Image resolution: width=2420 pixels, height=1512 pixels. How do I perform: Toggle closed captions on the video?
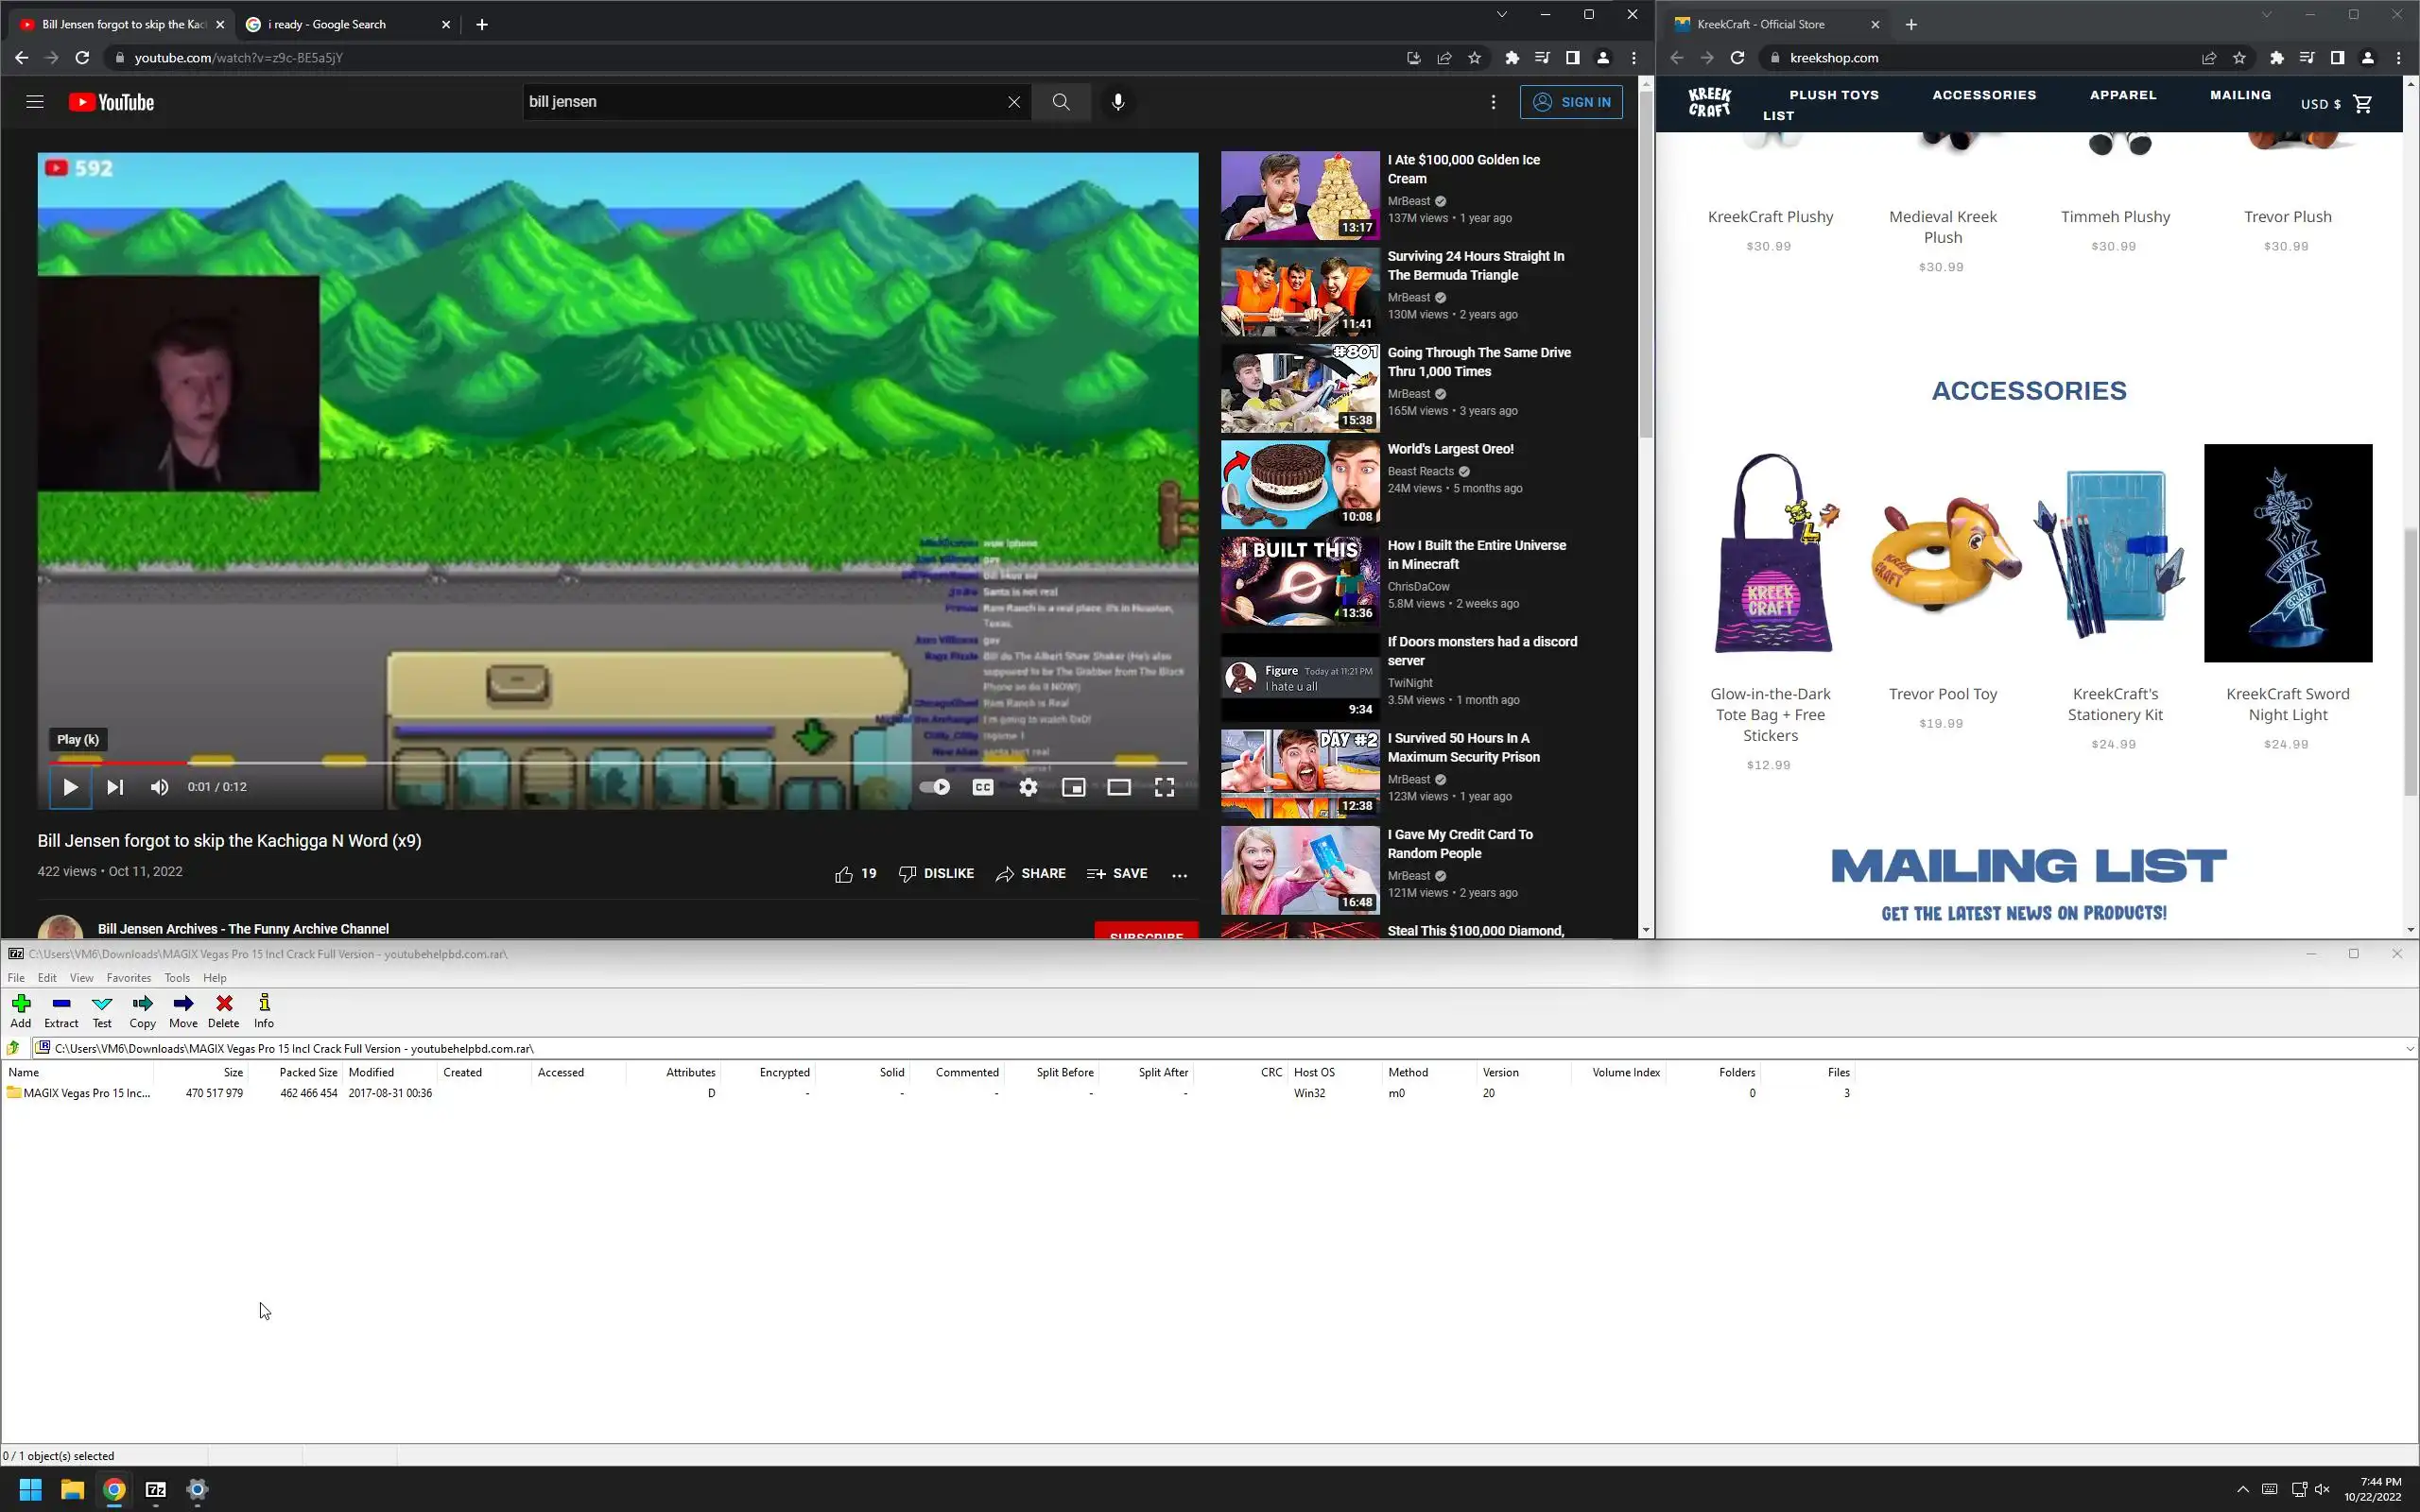coord(983,787)
